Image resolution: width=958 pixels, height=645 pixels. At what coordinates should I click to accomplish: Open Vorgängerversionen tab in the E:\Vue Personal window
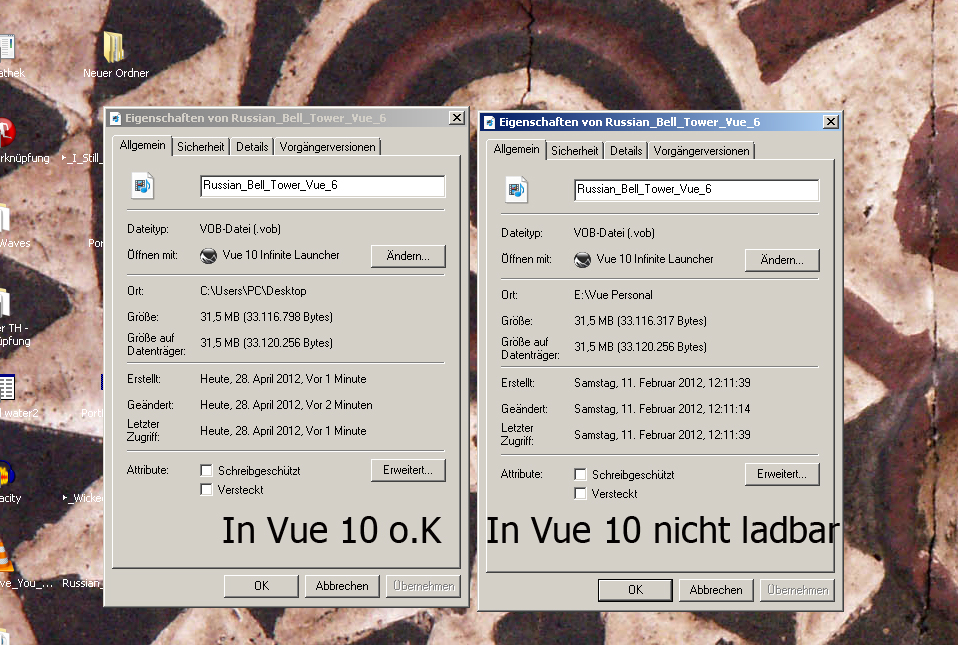[701, 150]
